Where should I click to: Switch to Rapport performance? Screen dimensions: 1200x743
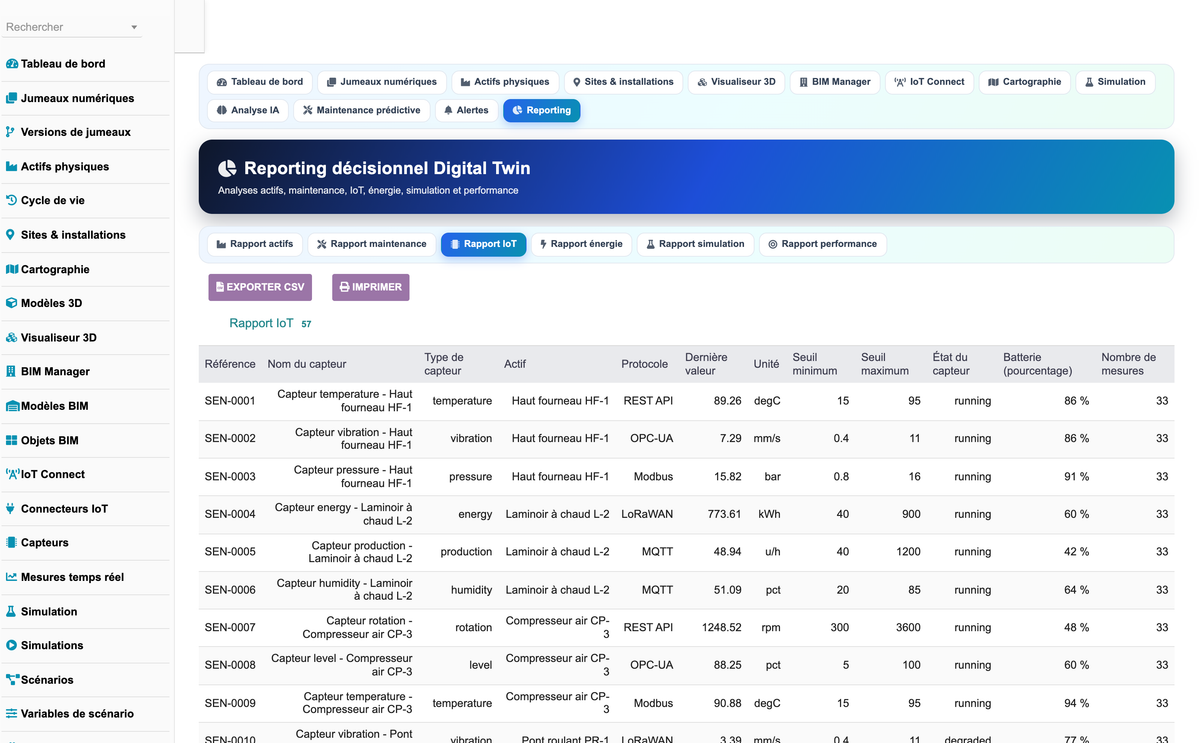[822, 244]
